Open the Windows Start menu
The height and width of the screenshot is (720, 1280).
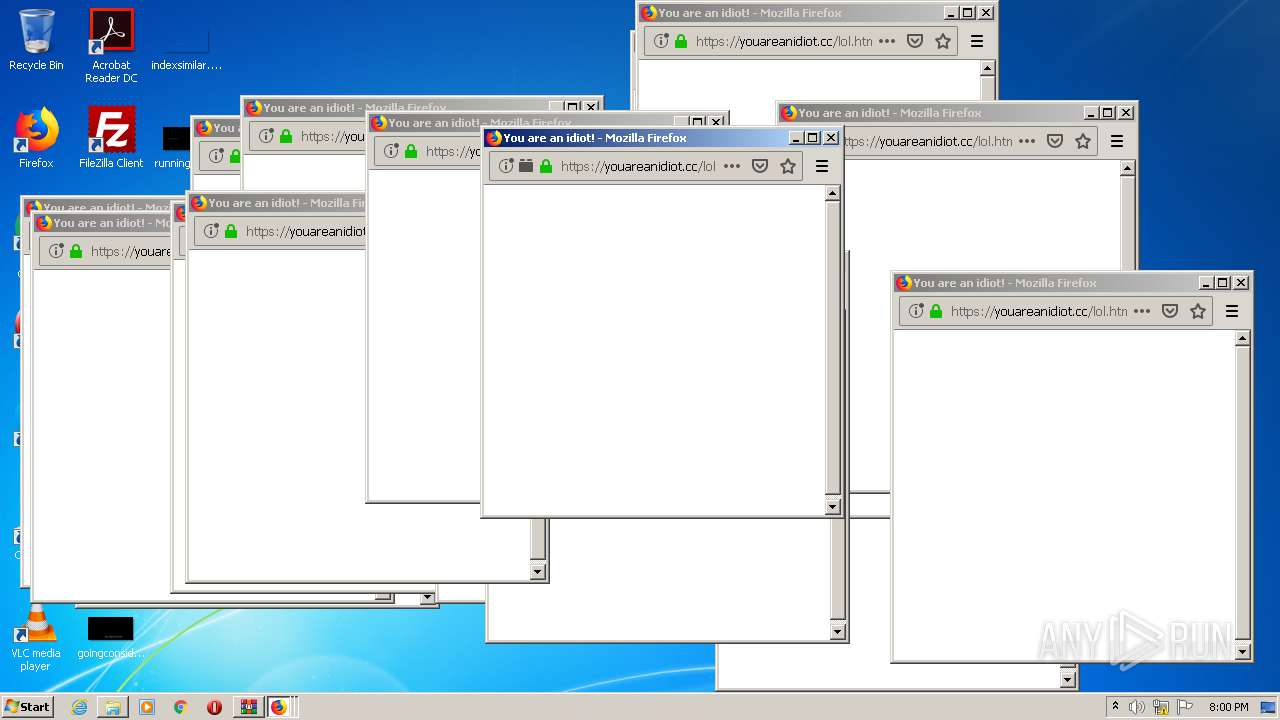[28, 706]
